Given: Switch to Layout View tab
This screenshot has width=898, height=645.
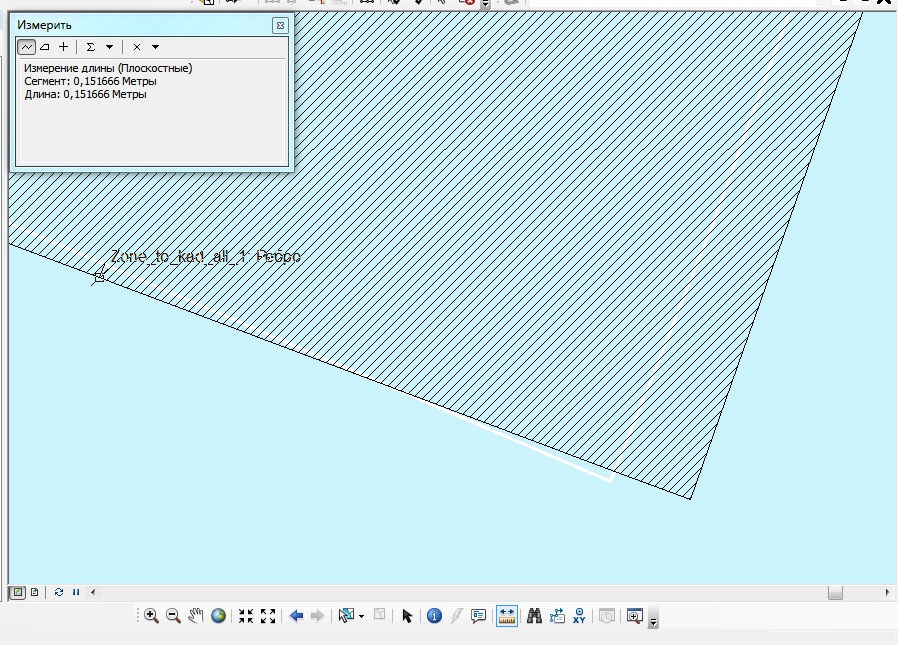Looking at the screenshot, I should 35,592.
